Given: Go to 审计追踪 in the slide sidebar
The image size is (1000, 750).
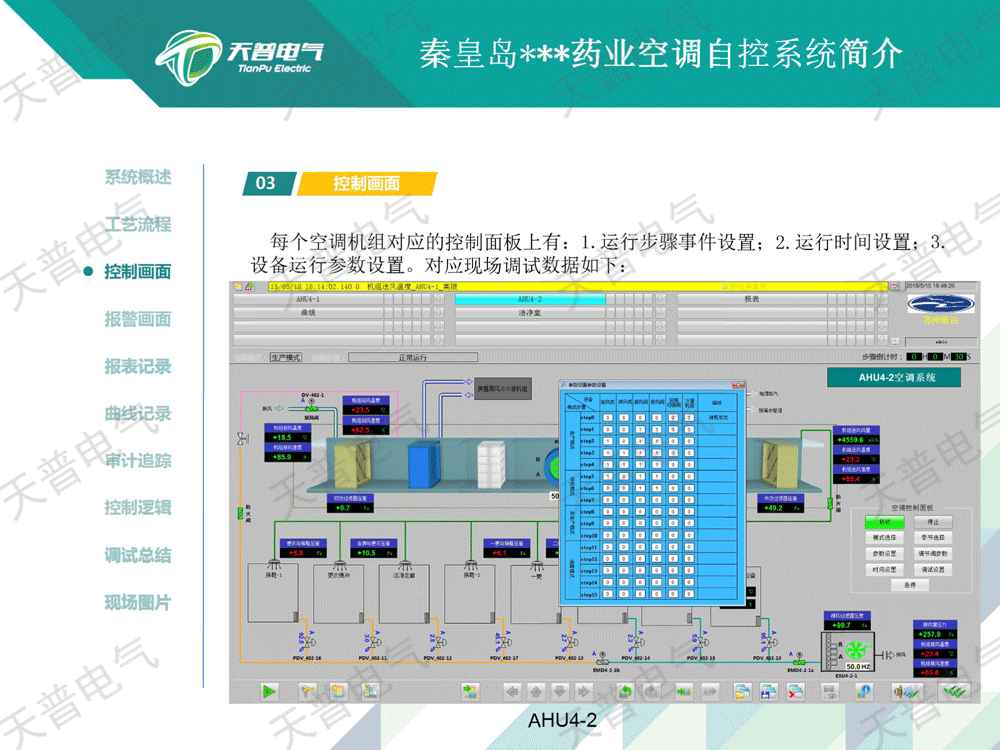Looking at the screenshot, I should coord(138,460).
